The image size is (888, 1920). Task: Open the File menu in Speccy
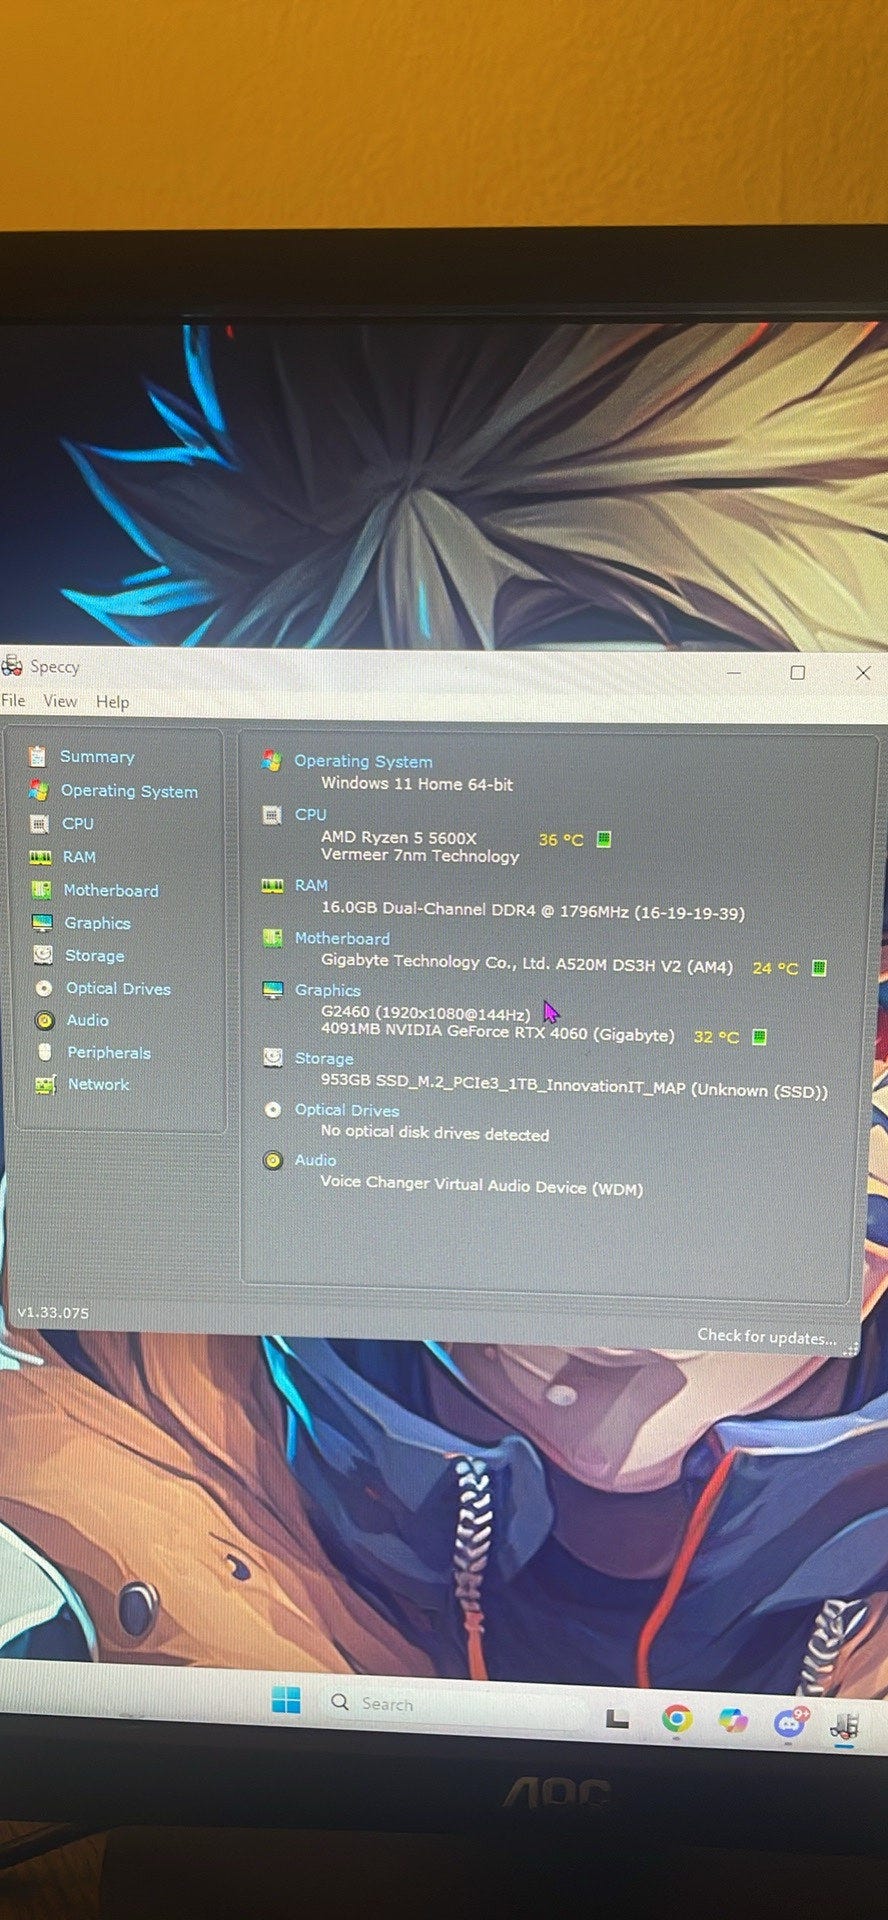tap(13, 700)
